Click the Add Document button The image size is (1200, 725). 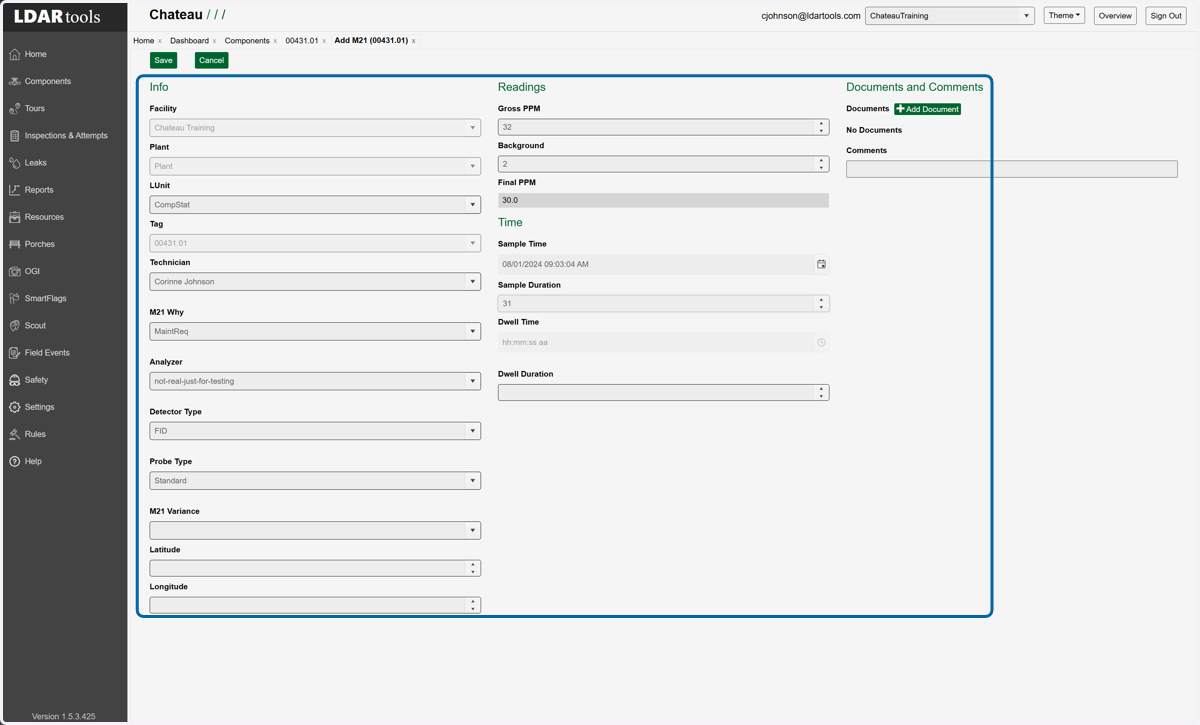click(927, 109)
